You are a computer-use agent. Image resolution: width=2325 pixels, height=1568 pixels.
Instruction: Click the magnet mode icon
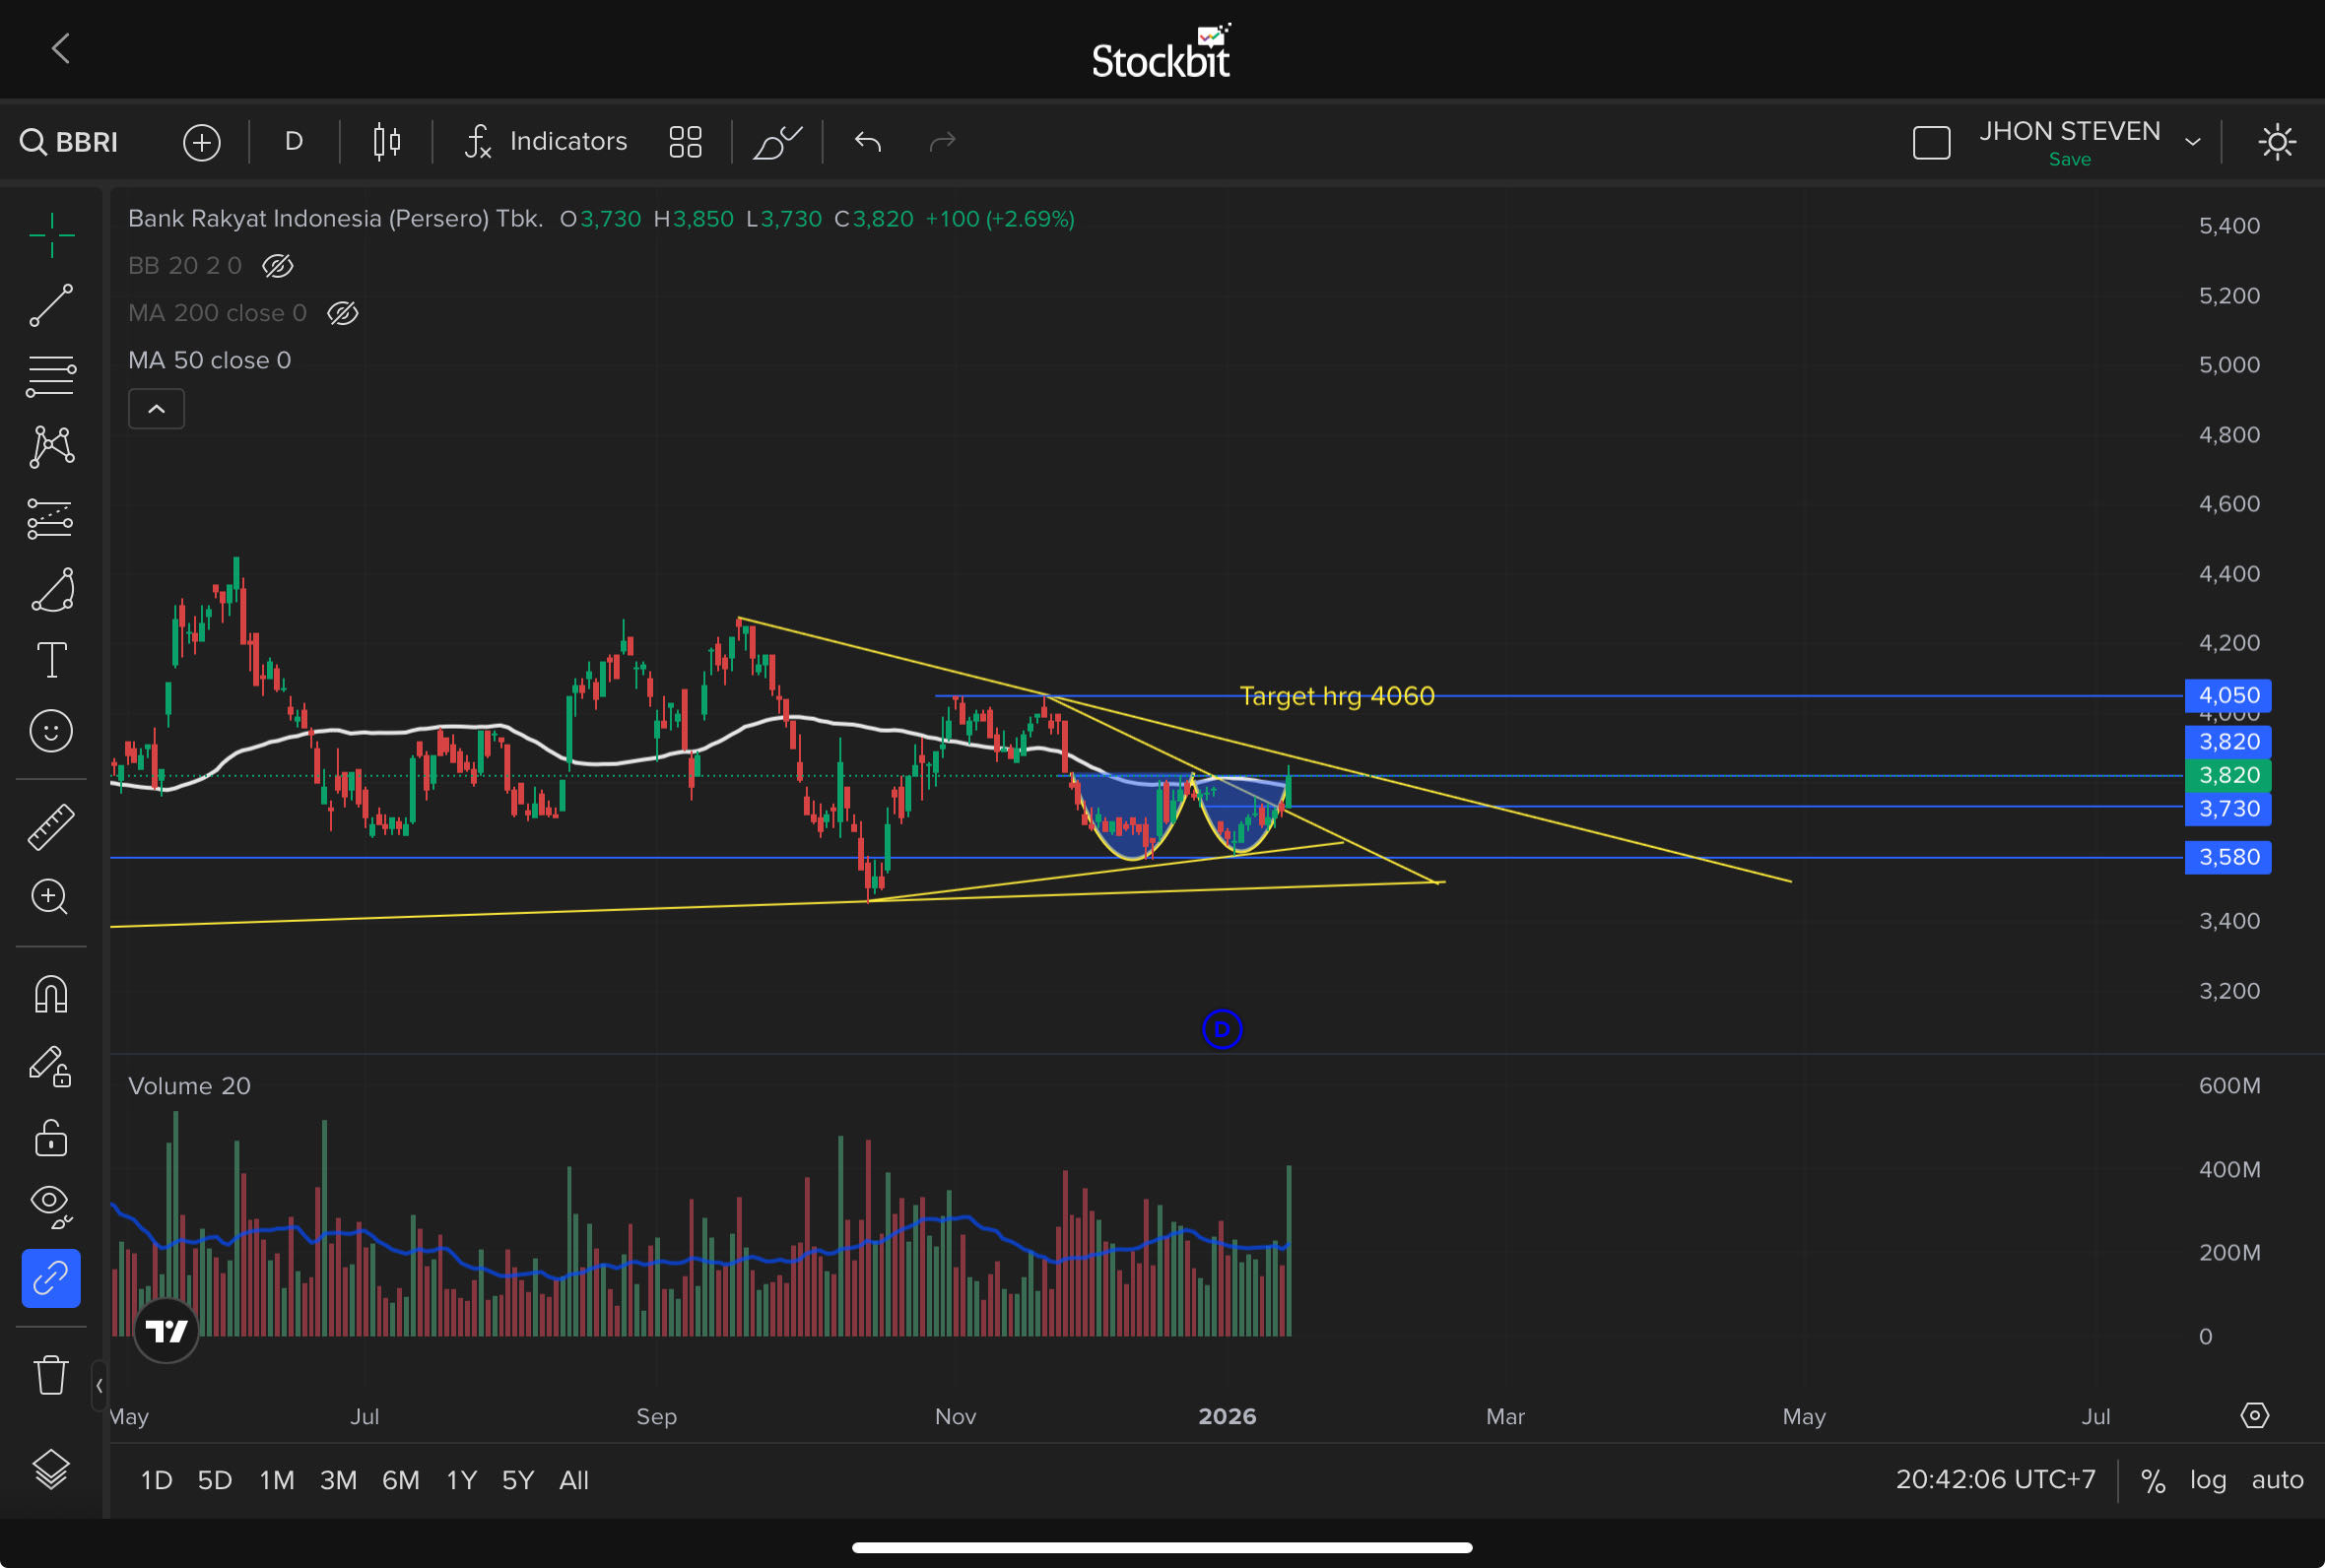coord(51,994)
